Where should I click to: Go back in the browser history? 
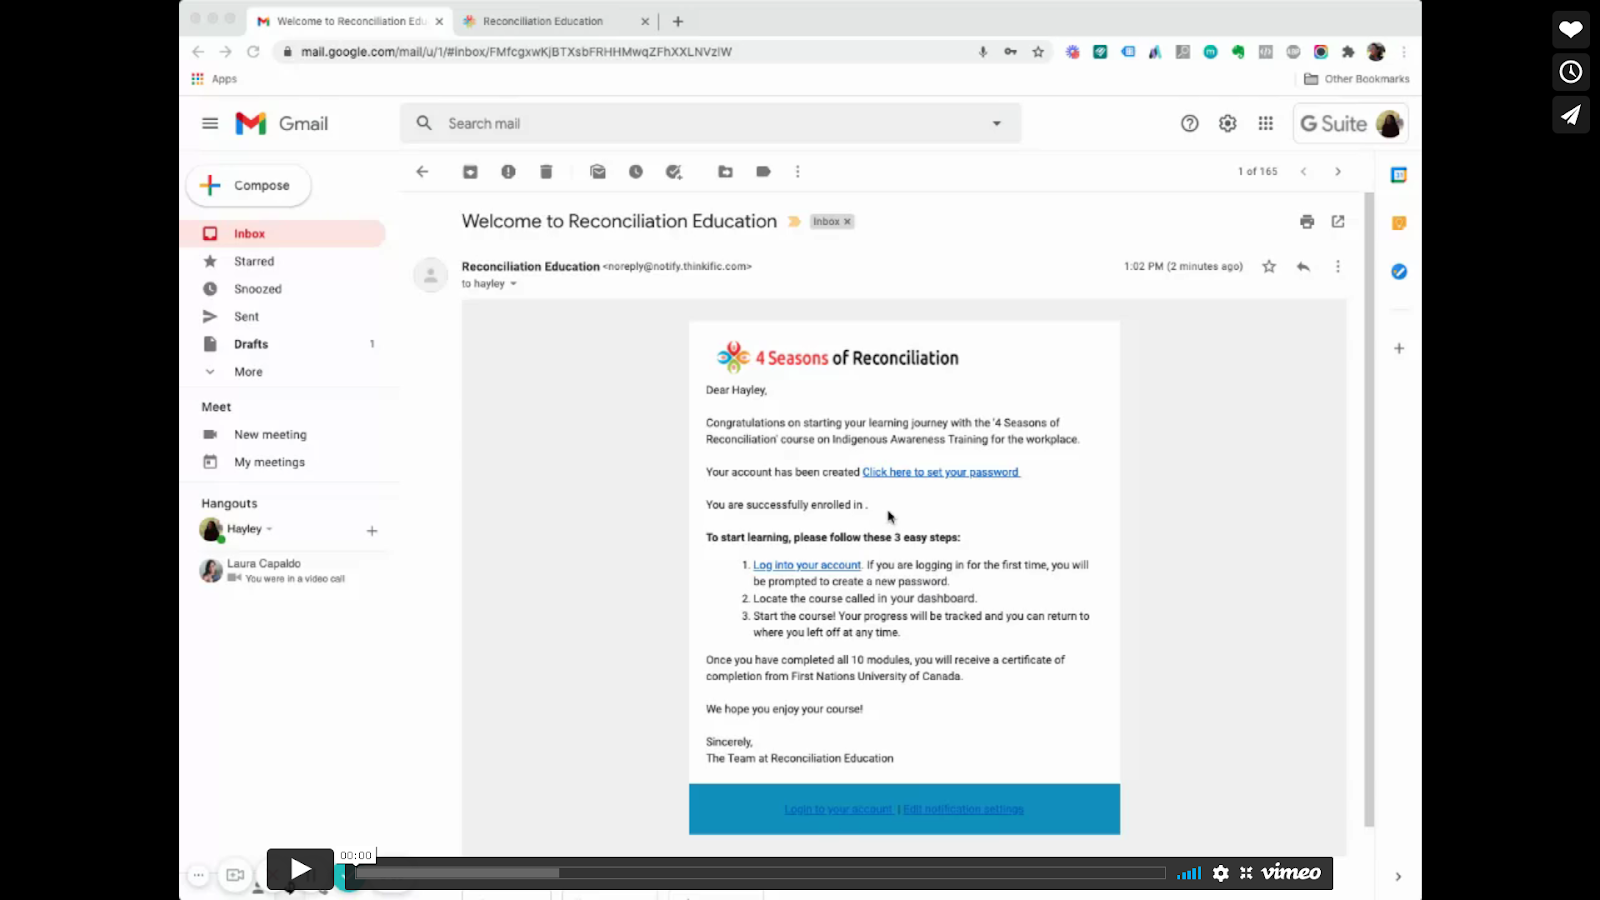pos(198,52)
